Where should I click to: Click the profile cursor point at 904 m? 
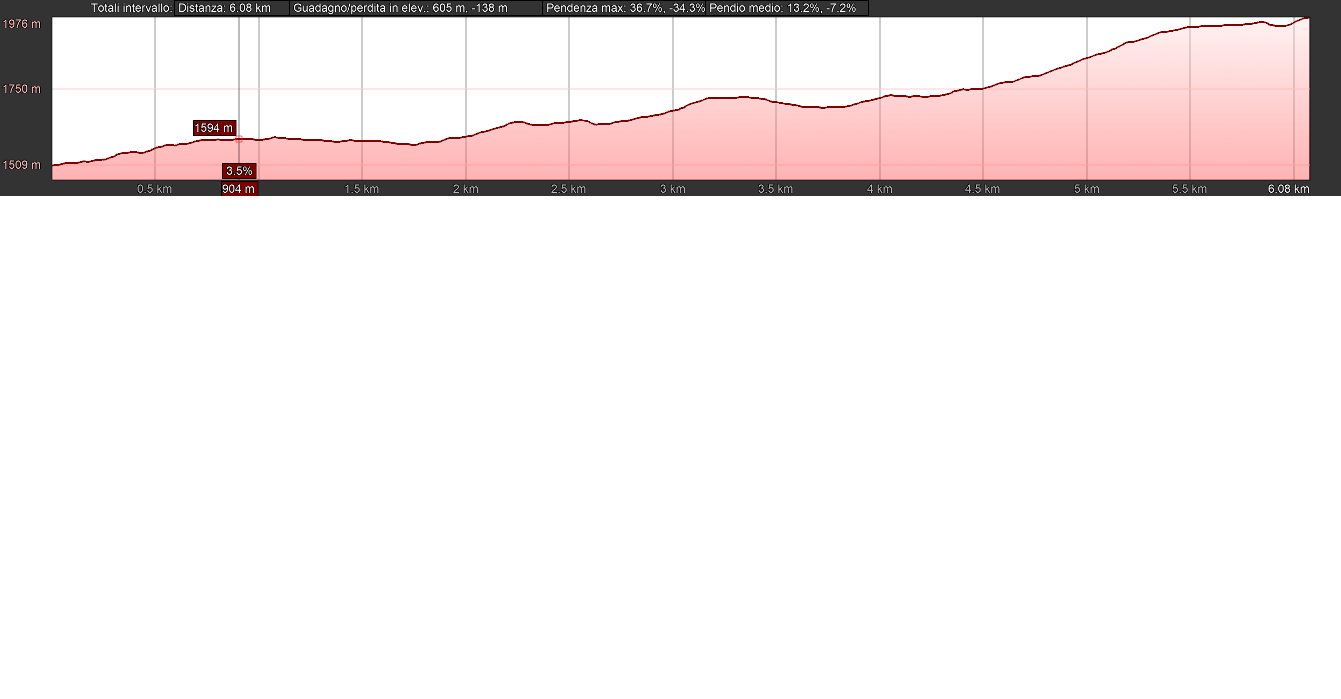[239, 139]
